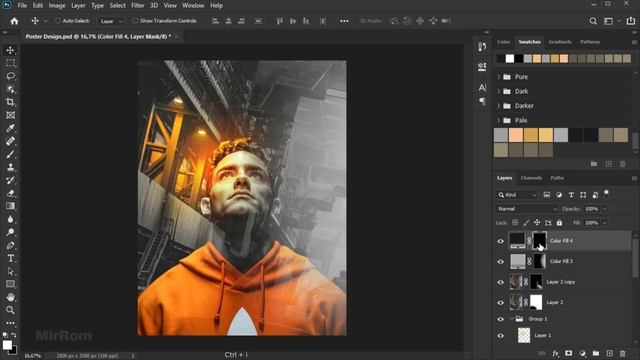Select the Lasso tool
This screenshot has height=360, width=640.
point(11,76)
